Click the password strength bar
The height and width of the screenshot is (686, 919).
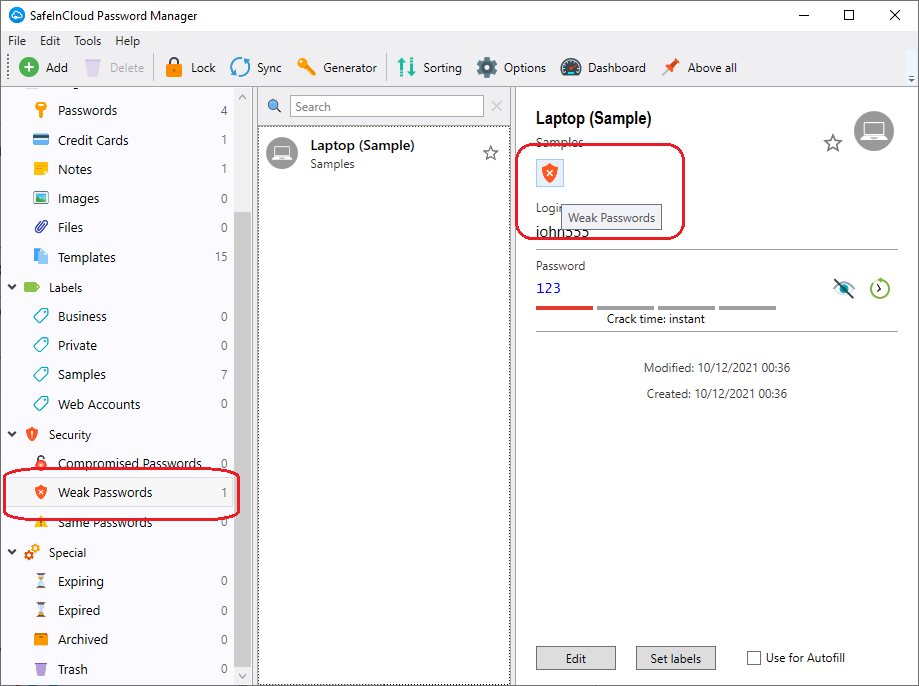point(656,308)
